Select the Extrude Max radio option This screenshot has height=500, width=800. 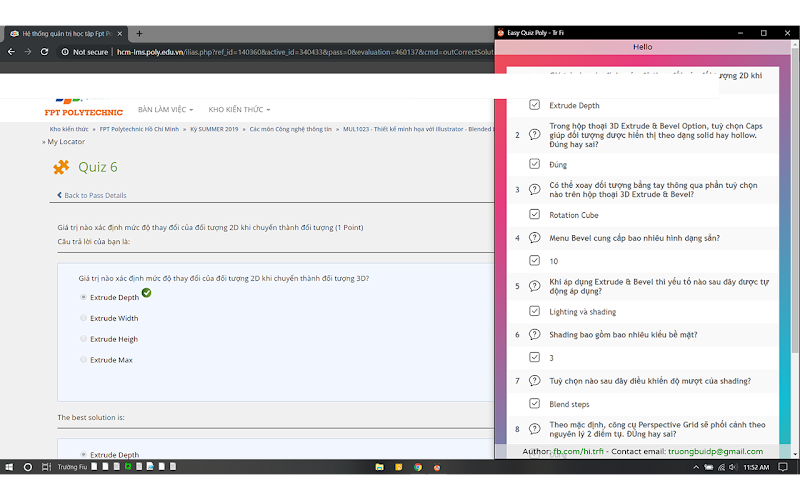click(x=83, y=359)
